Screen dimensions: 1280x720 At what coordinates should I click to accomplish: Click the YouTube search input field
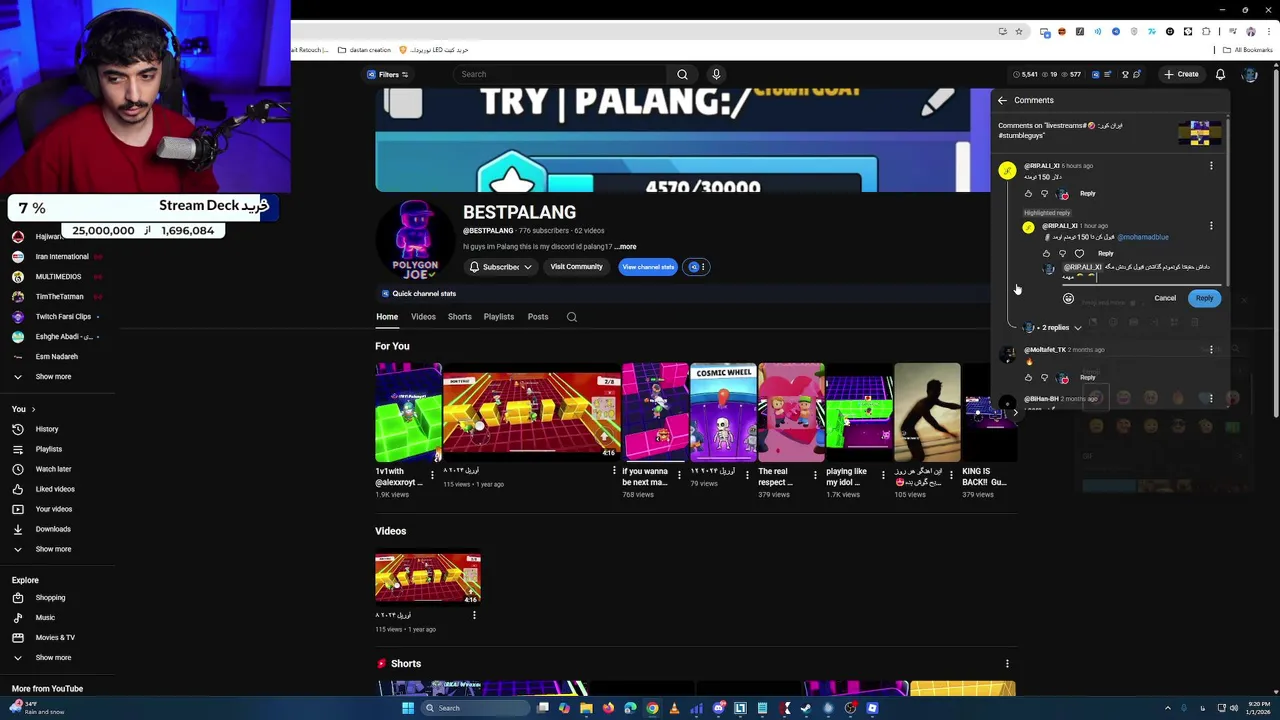click(x=560, y=74)
